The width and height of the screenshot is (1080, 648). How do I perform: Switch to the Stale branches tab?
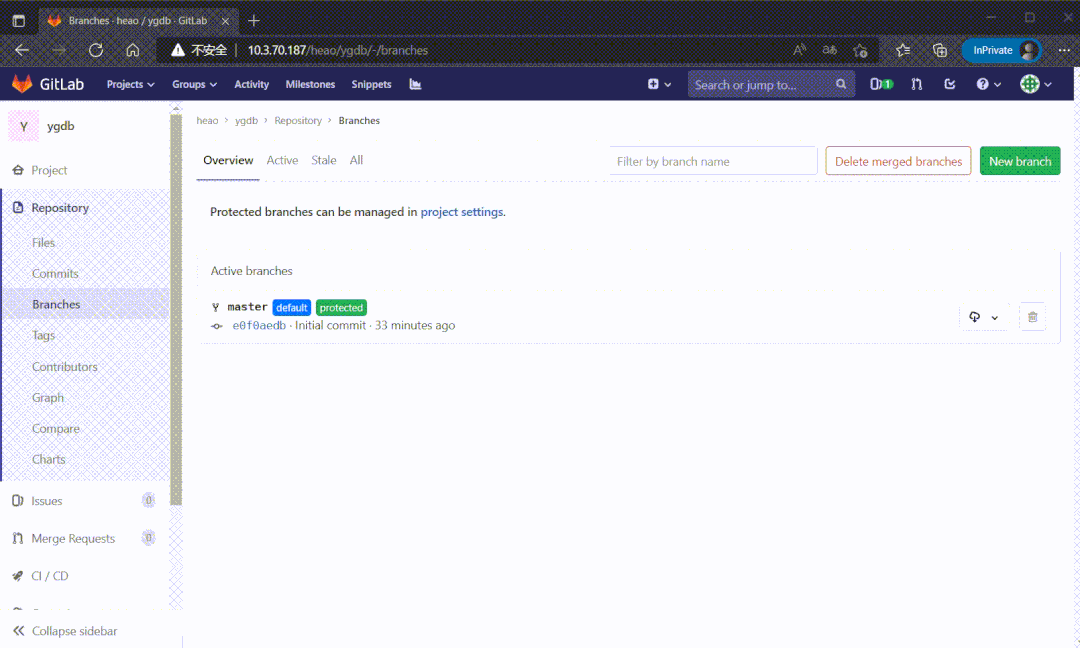coord(324,160)
